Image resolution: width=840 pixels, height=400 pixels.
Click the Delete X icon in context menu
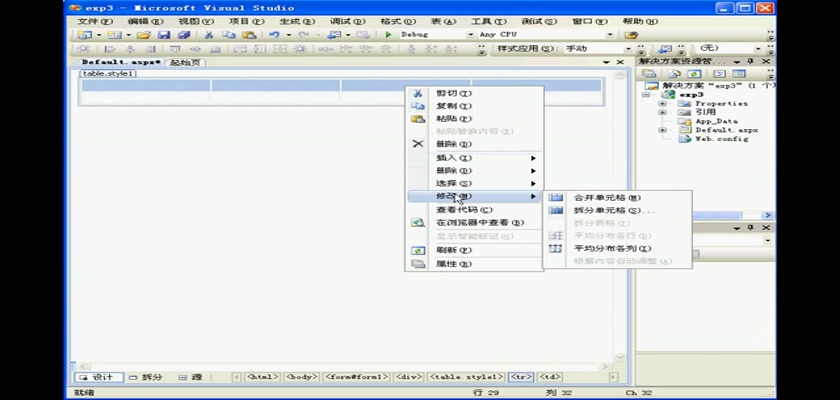(x=418, y=144)
